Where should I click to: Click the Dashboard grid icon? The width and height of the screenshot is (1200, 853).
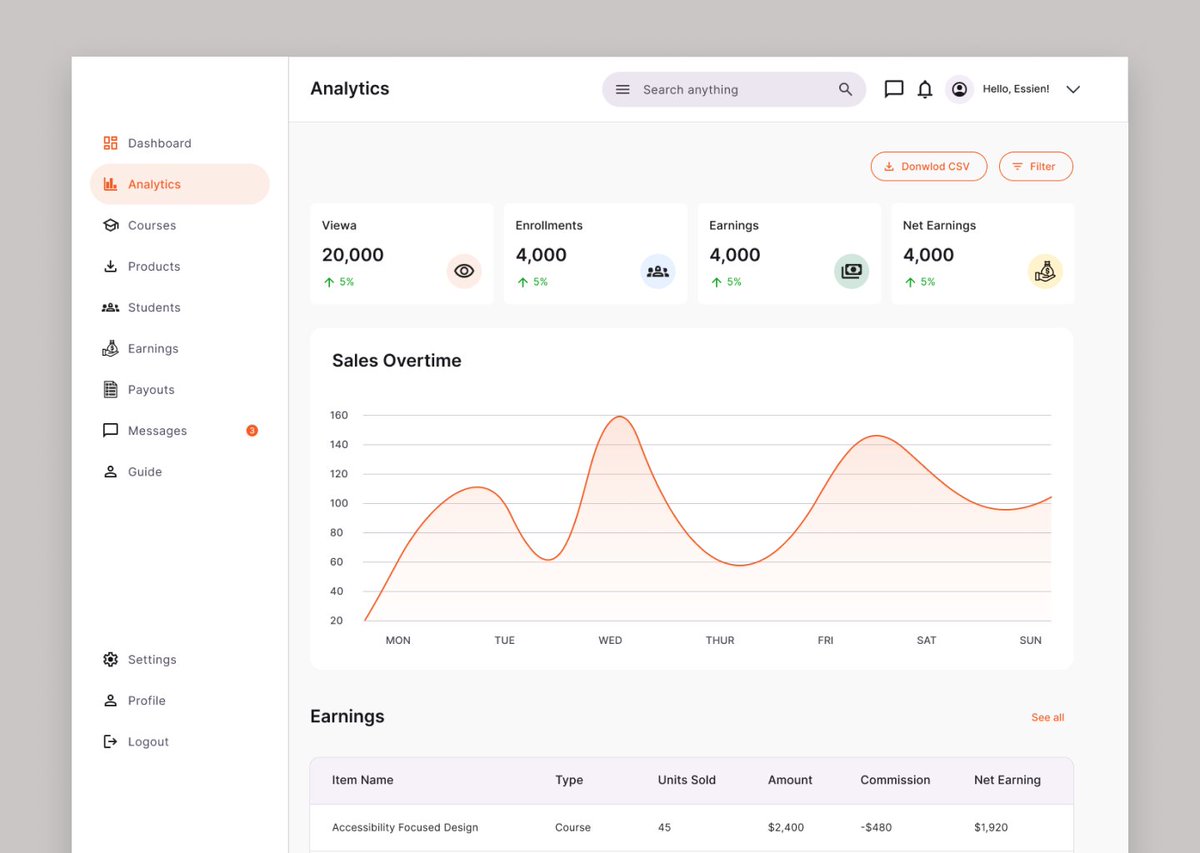pos(110,143)
